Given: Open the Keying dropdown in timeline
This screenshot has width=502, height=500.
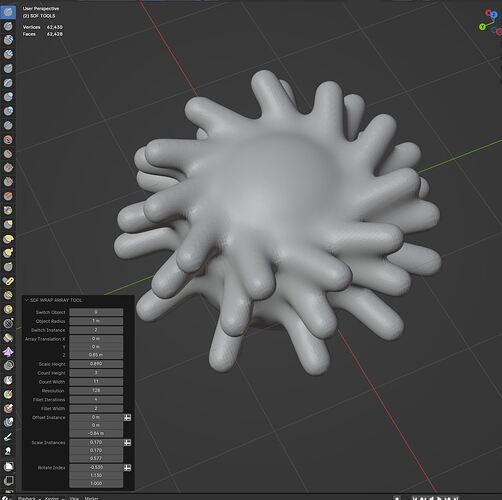Looking at the screenshot, I should [x=54, y=498].
